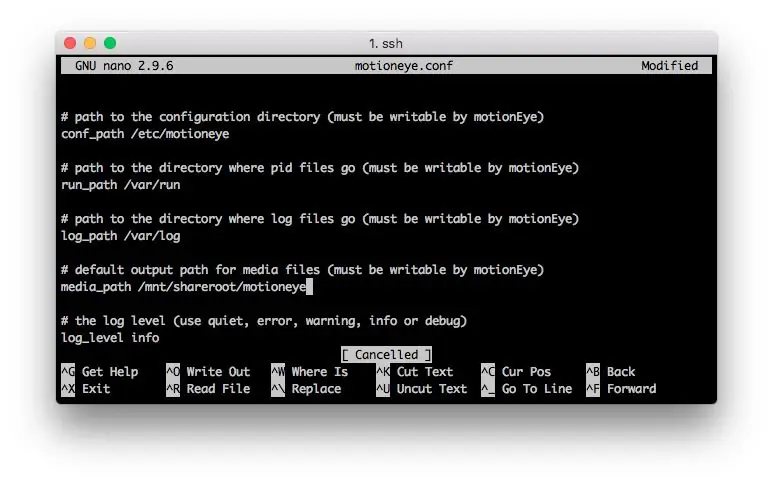Click the log level options comment line
This screenshot has width=773, height=484.
[x=264, y=321]
